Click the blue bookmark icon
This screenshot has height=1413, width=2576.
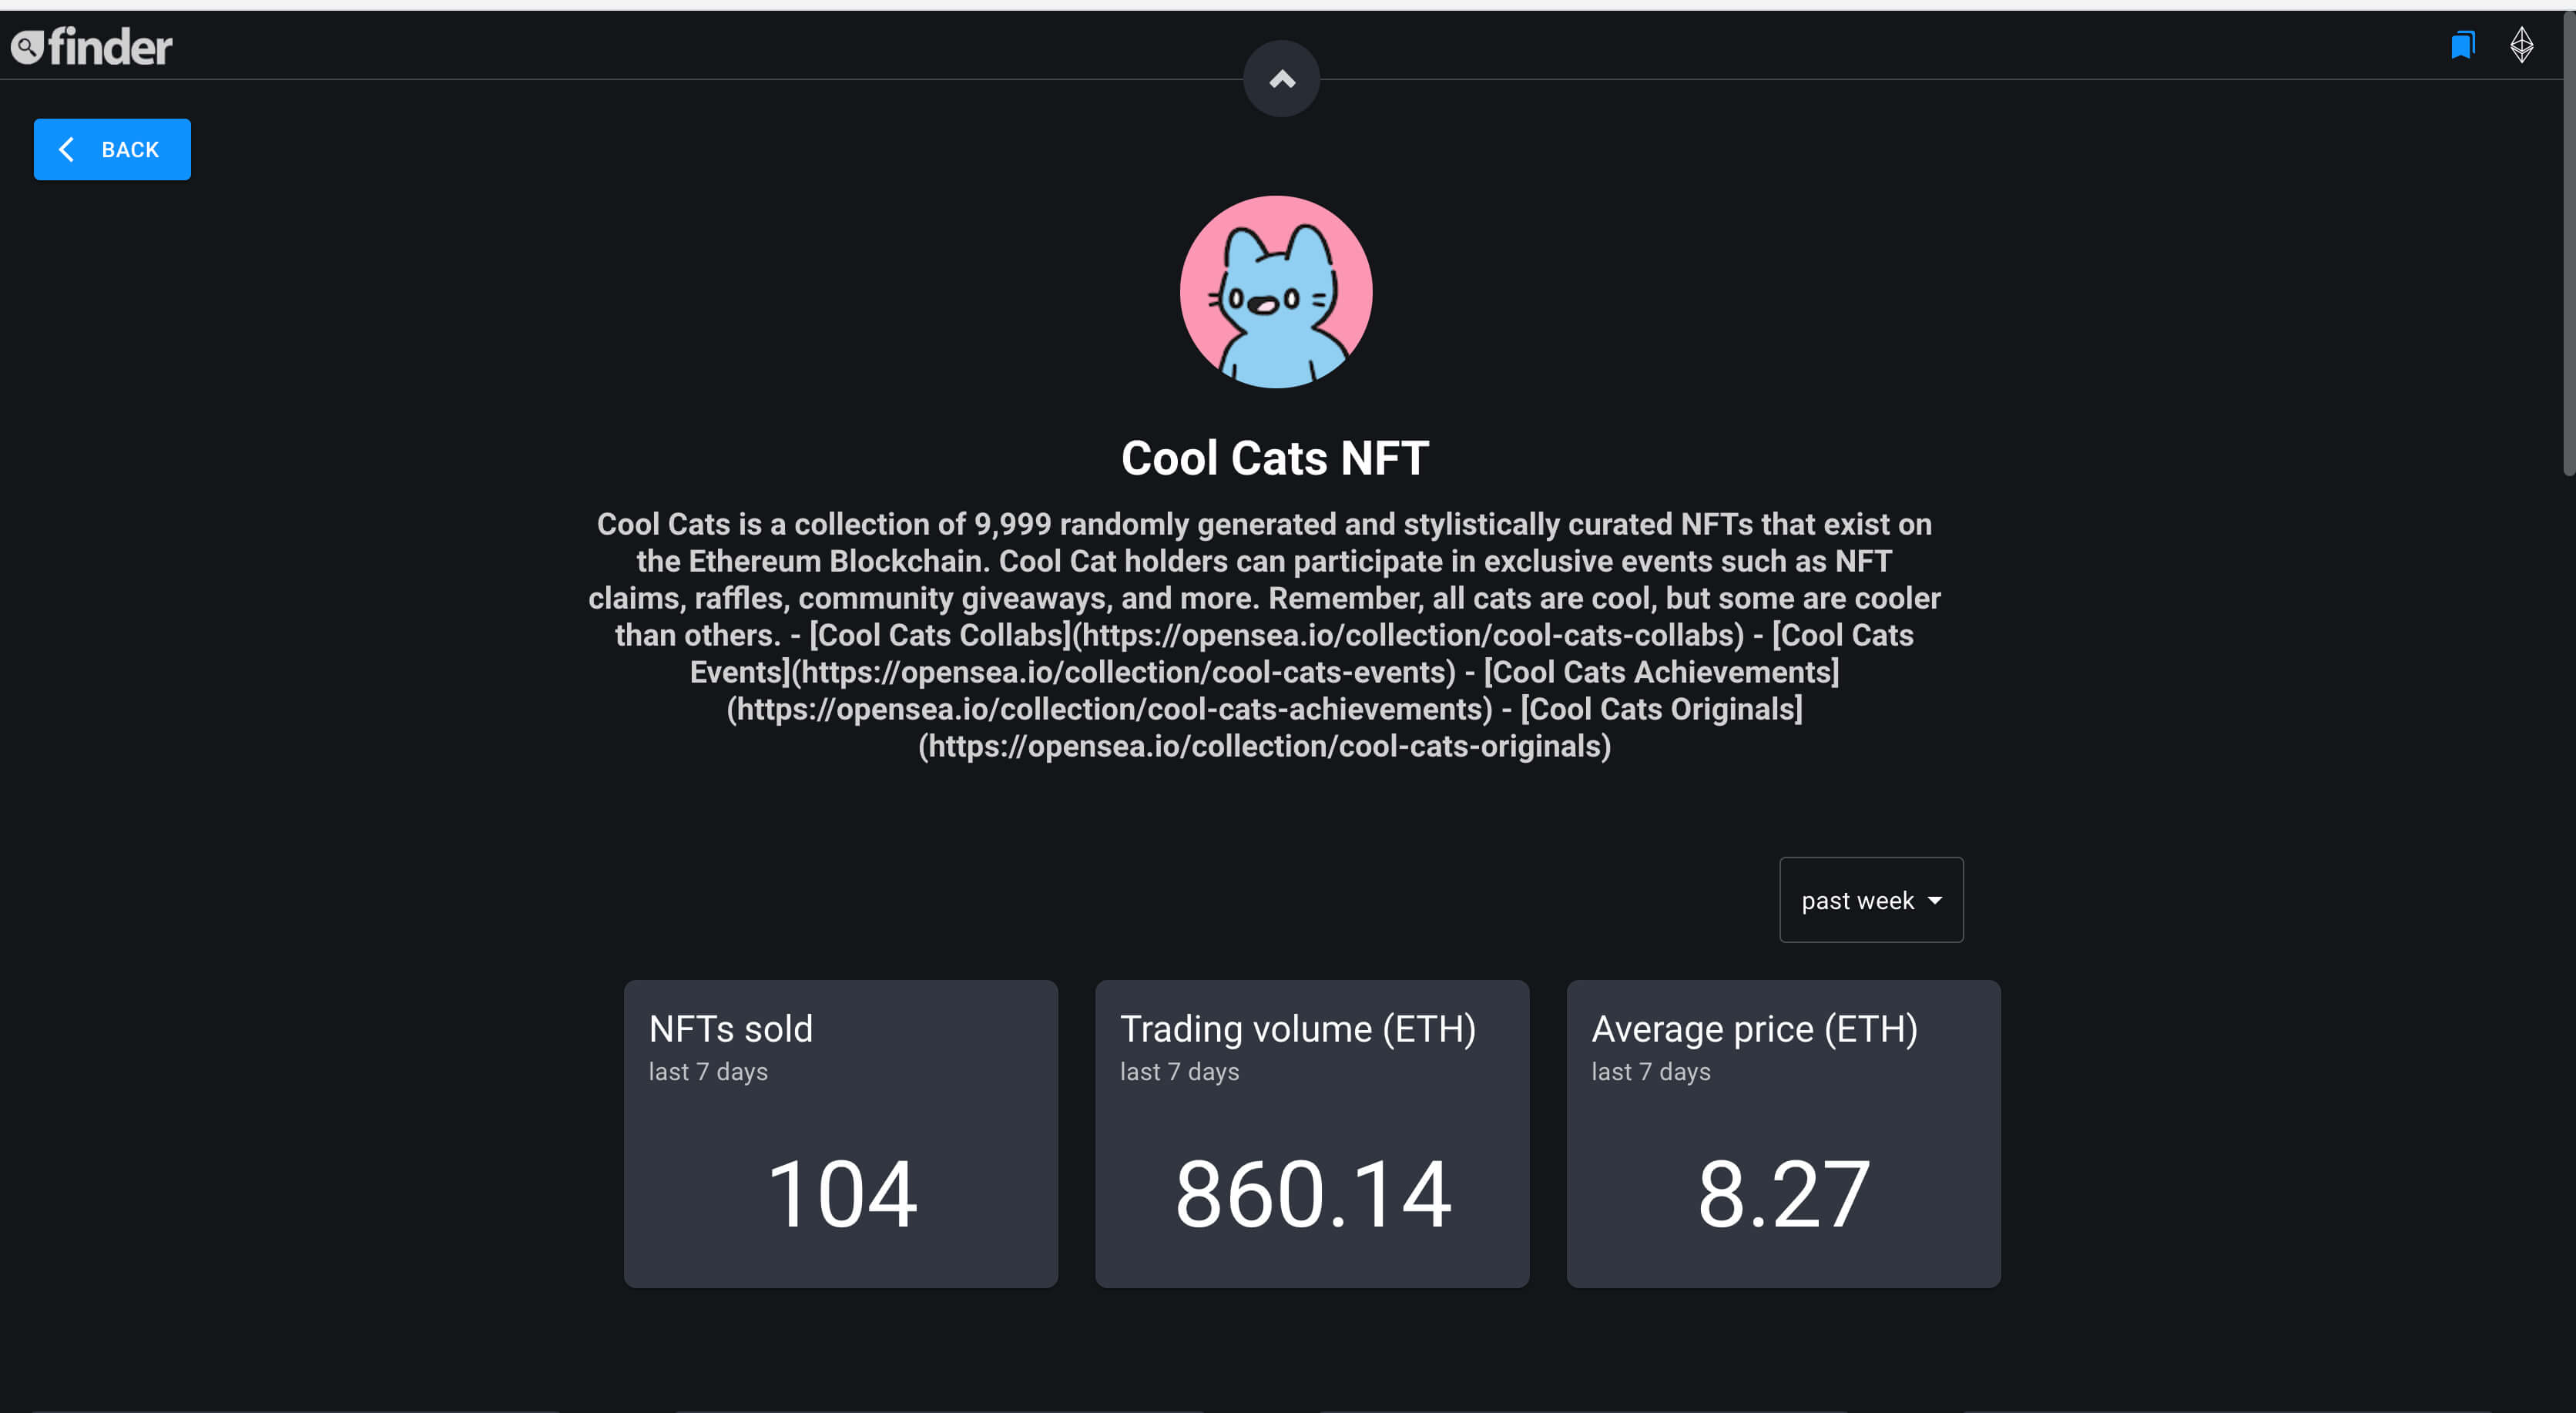click(x=2462, y=45)
